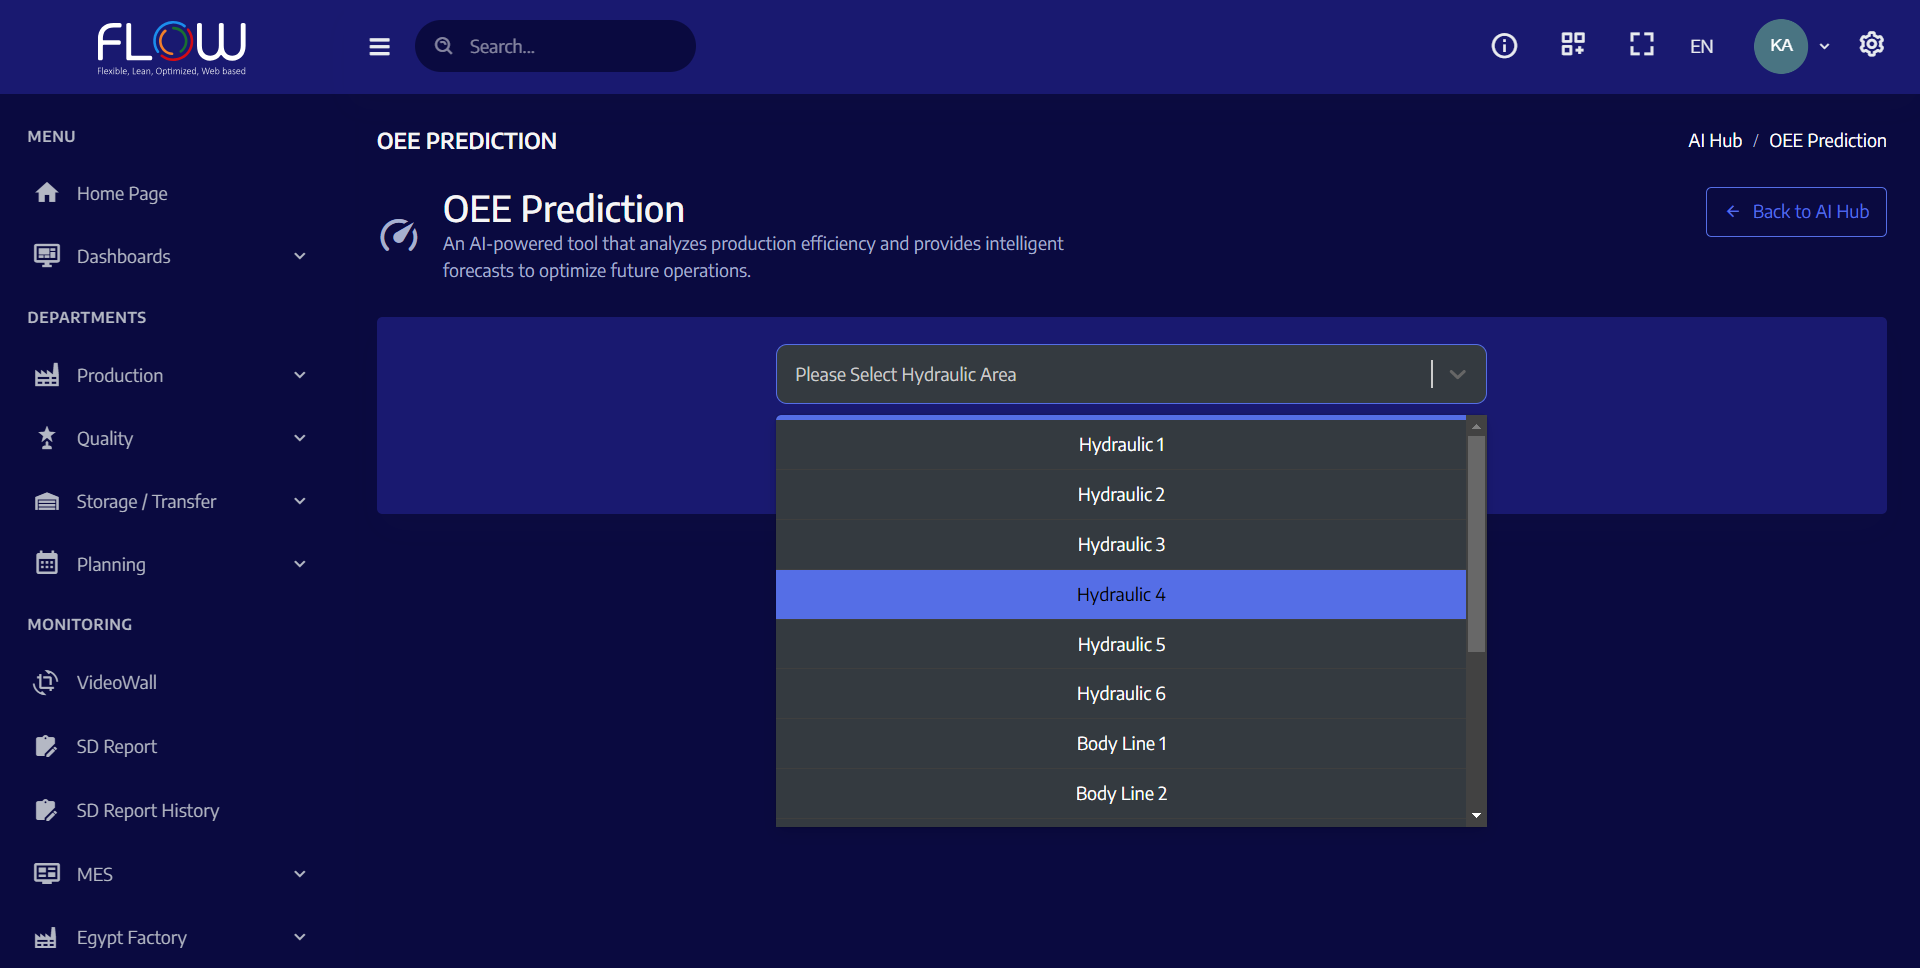Open SD Report History page
This screenshot has height=968, width=1920.
tap(147, 811)
